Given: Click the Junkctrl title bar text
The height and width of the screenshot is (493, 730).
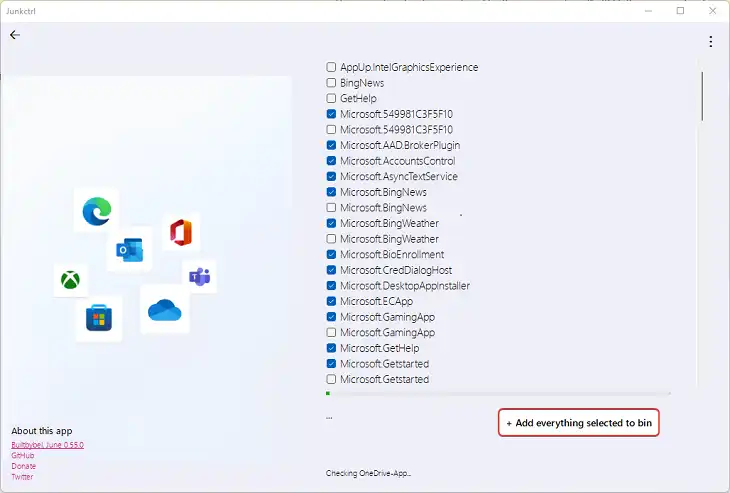Looking at the screenshot, I should (x=21, y=11).
